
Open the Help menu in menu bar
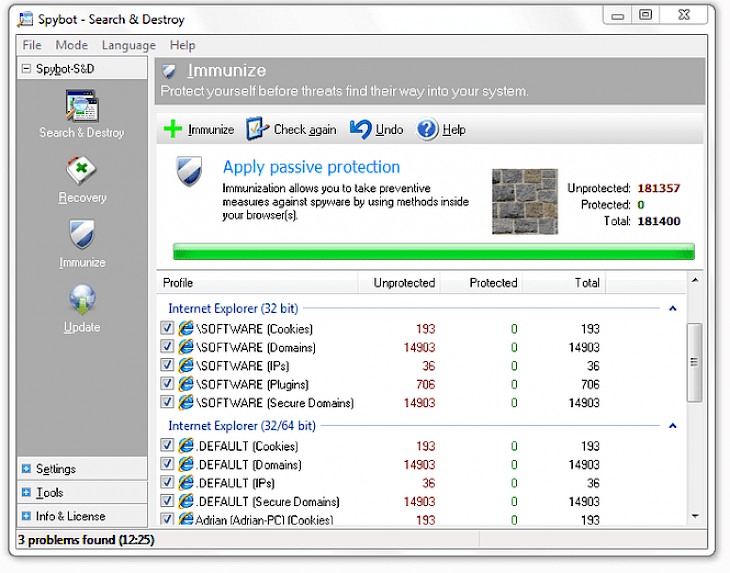pos(182,45)
